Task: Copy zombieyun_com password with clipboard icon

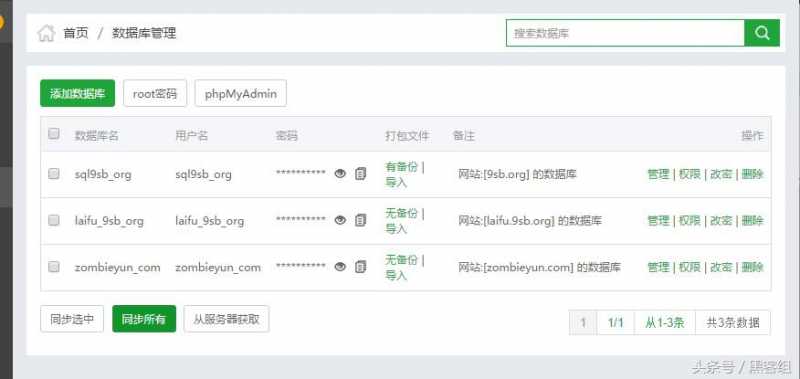Action: coord(361,267)
